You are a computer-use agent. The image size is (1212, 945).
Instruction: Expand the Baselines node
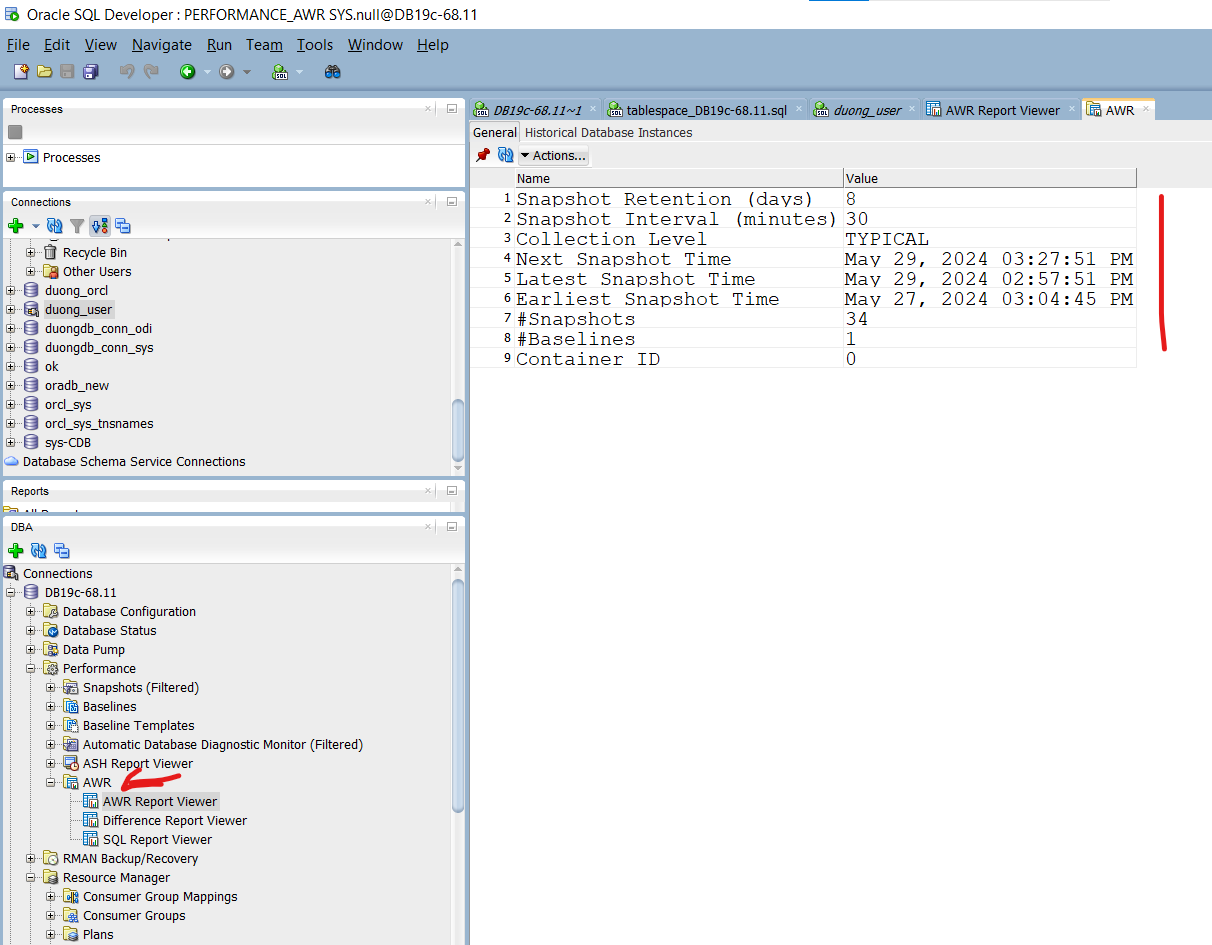tap(51, 707)
